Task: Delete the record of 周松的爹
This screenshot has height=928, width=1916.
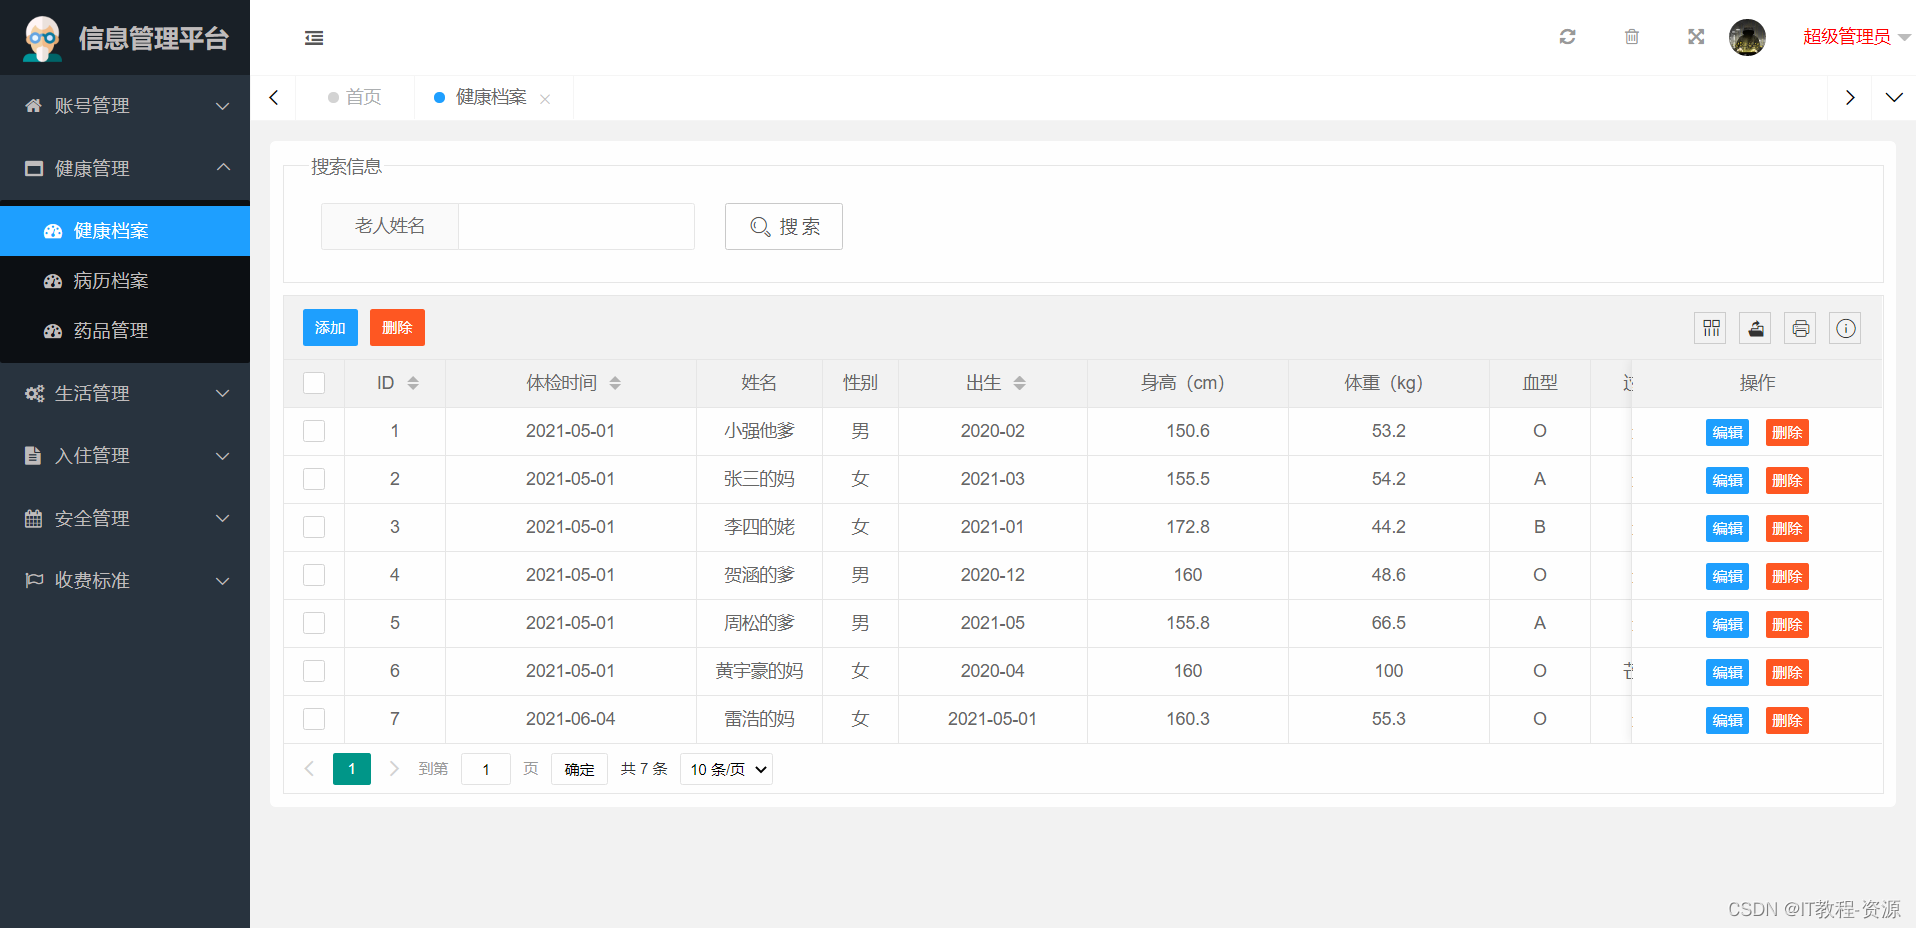Action: 1787,624
